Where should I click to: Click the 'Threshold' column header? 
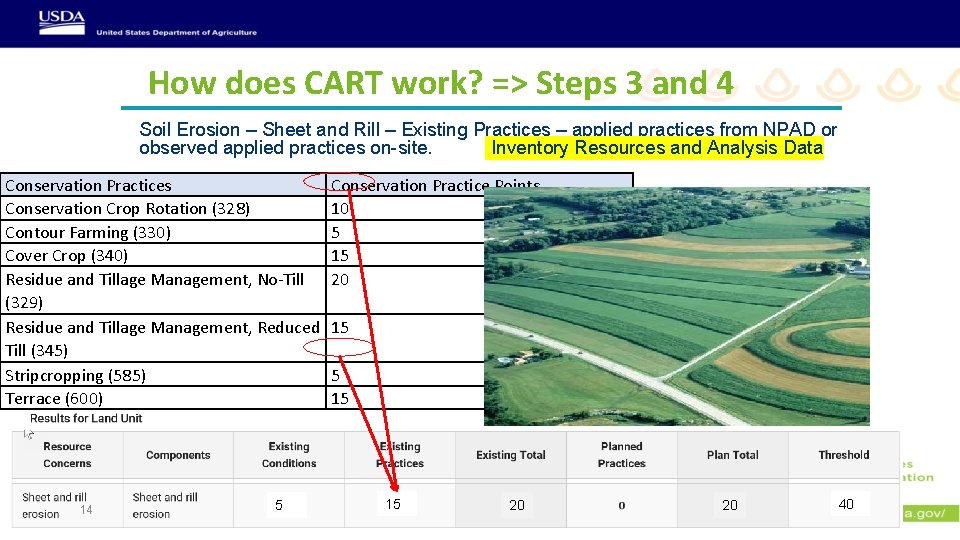[x=844, y=455]
